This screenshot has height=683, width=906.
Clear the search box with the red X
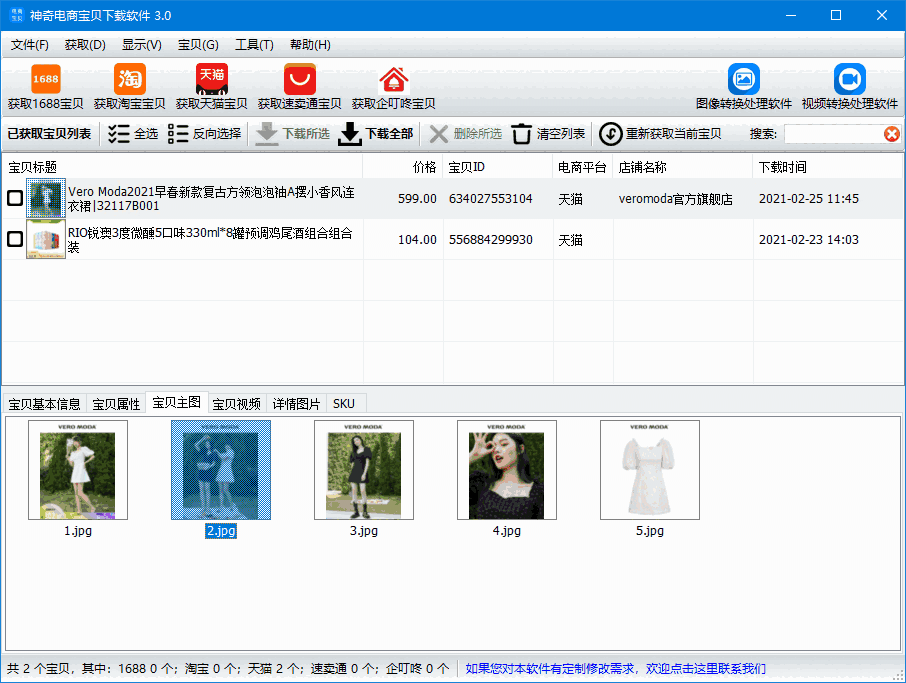coord(893,134)
